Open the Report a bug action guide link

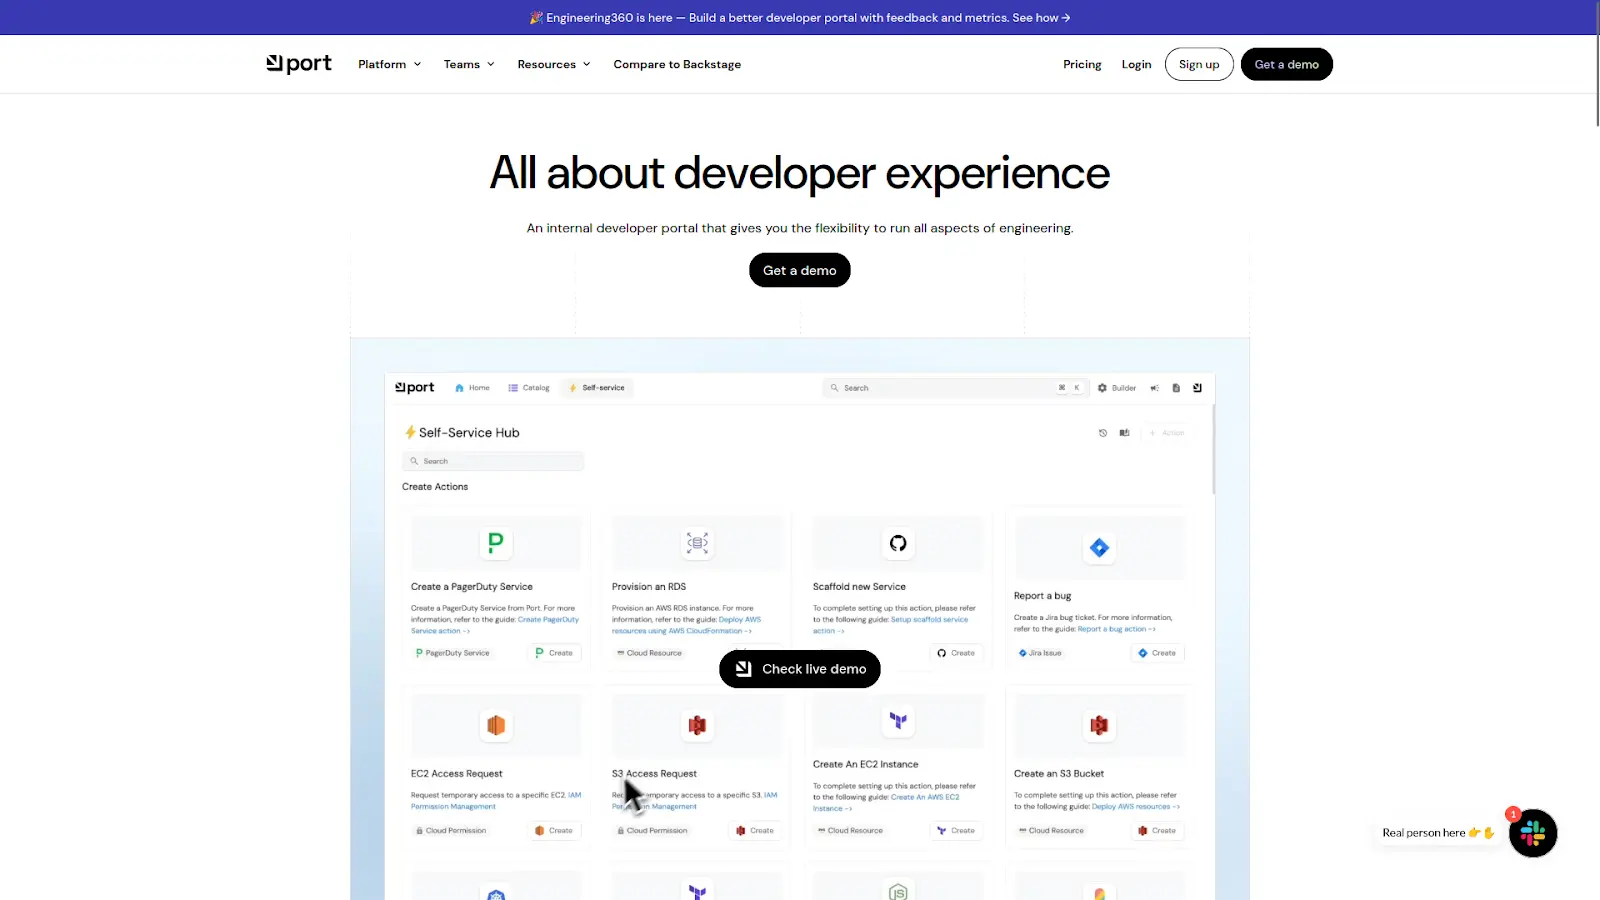pos(1115,629)
